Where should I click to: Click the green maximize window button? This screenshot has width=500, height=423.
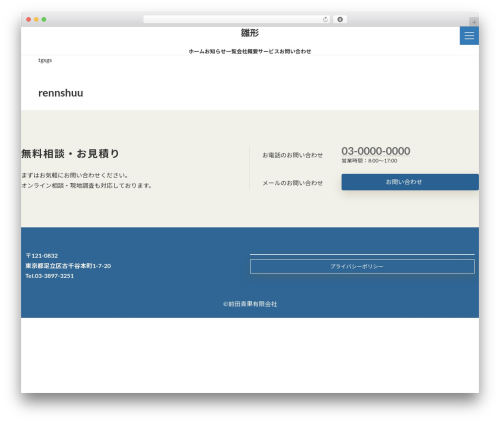point(44,20)
